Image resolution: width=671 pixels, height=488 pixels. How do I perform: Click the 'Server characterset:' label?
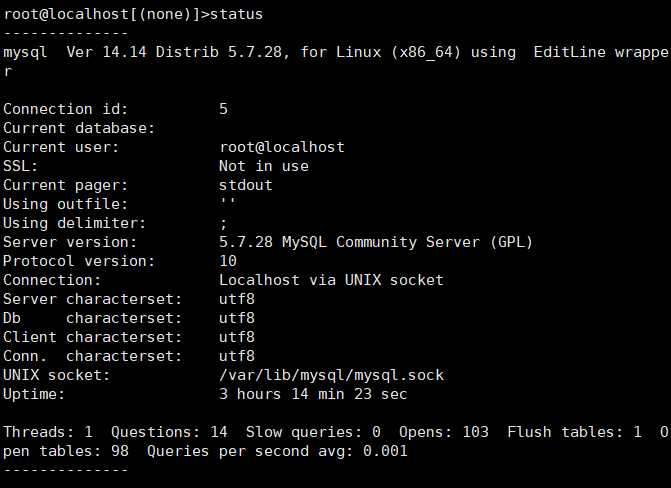[93, 299]
